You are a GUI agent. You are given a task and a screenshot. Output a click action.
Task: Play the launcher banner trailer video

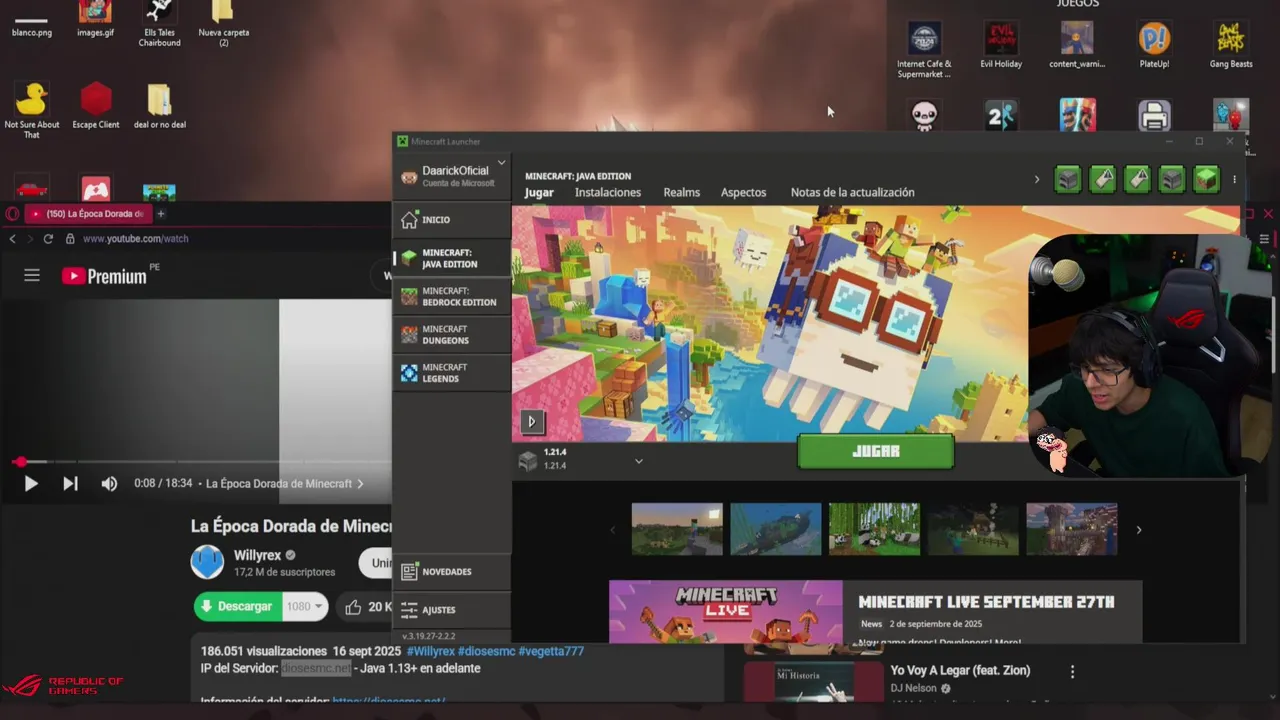click(531, 422)
